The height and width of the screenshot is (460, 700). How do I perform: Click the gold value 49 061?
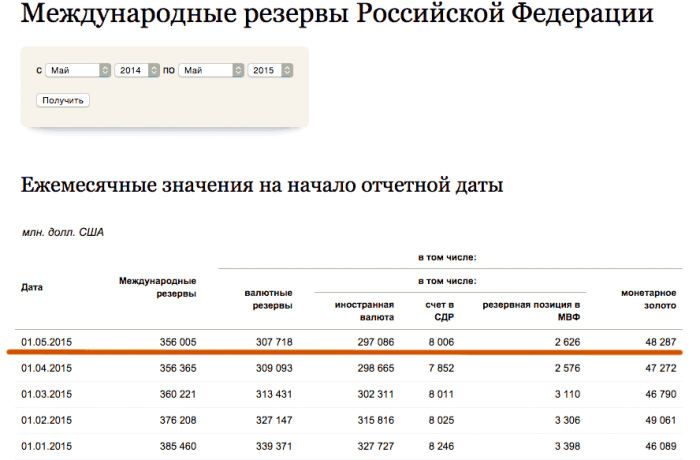click(x=661, y=420)
